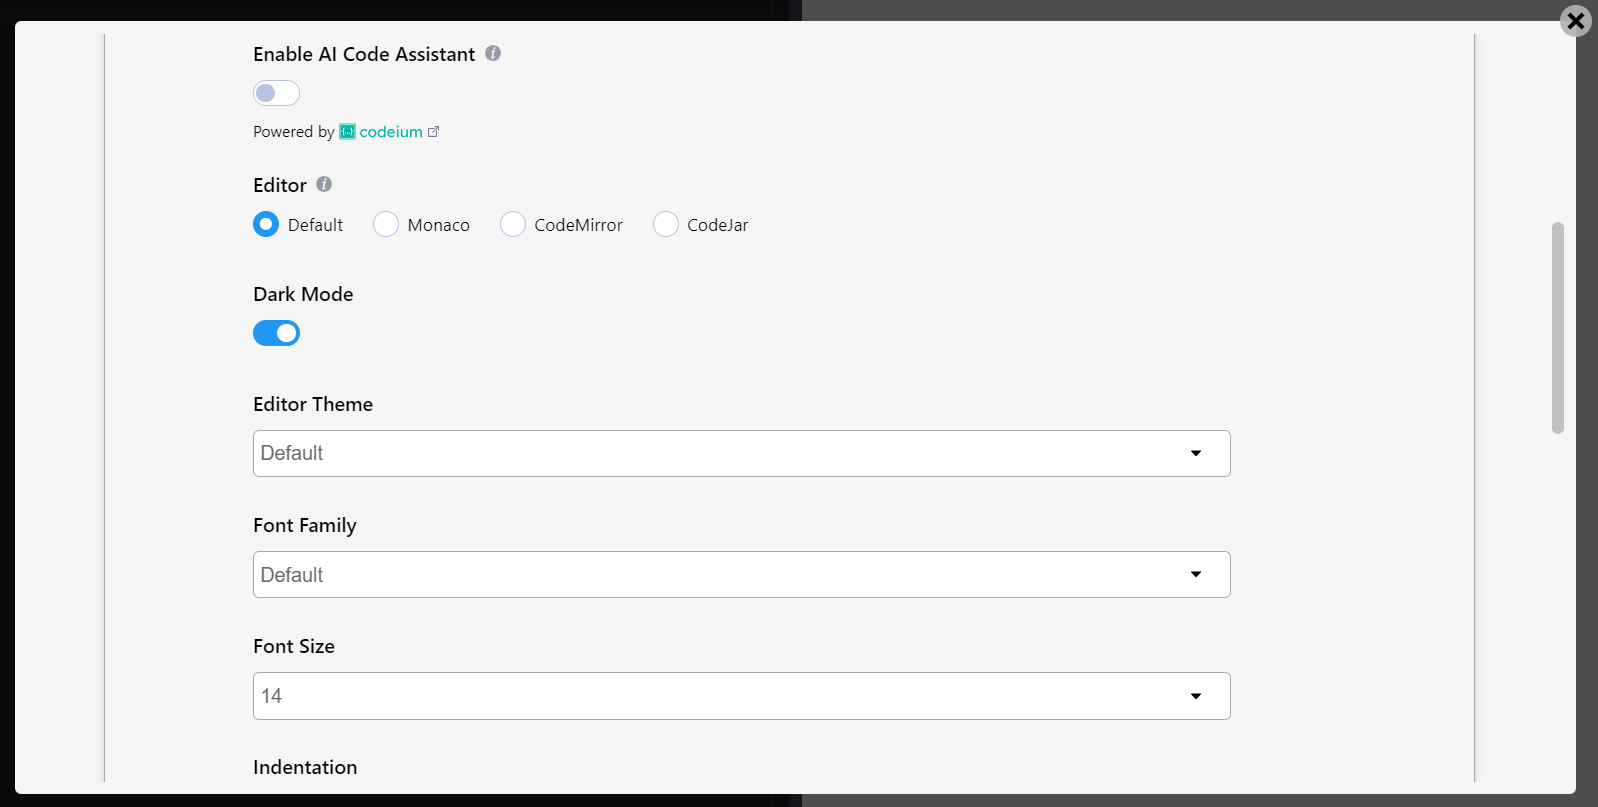Click the info icon next to Editor
The height and width of the screenshot is (807, 1598).
point(324,184)
